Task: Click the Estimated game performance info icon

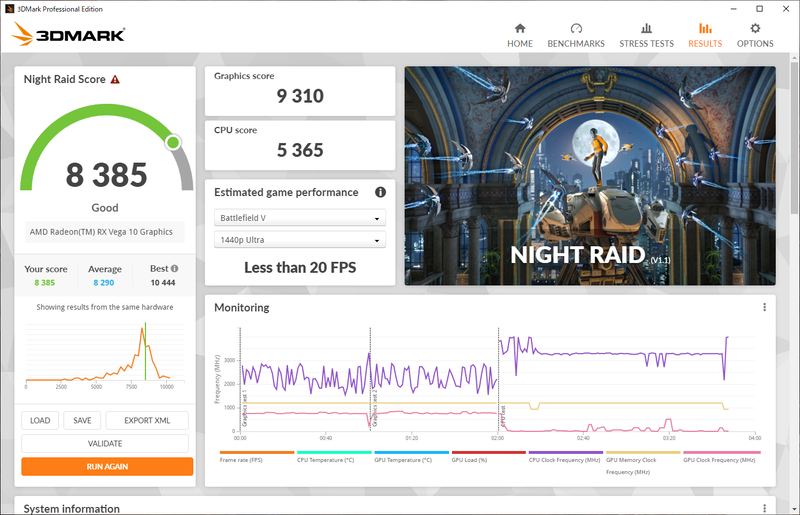Action: pyautogui.click(x=380, y=192)
